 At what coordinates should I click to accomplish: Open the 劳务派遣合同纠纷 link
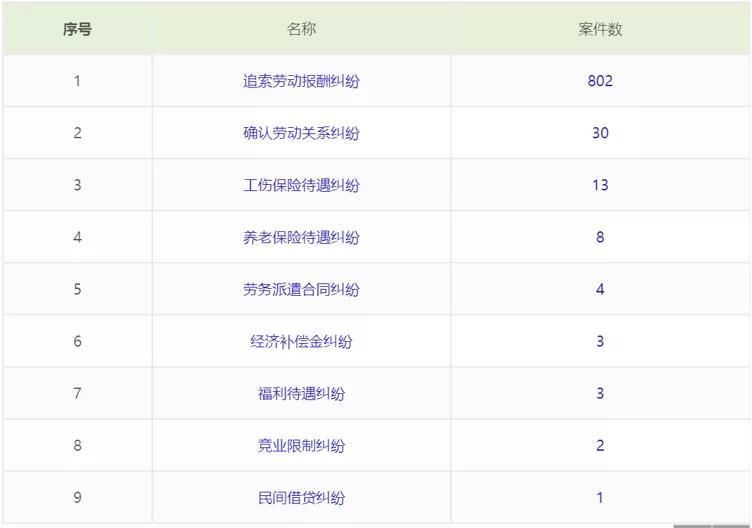pos(301,289)
